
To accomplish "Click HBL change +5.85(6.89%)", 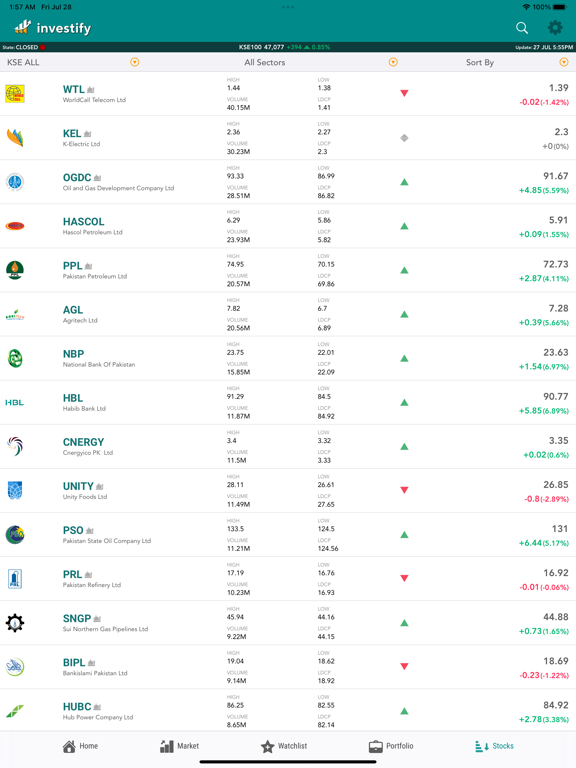I will (x=544, y=410).
